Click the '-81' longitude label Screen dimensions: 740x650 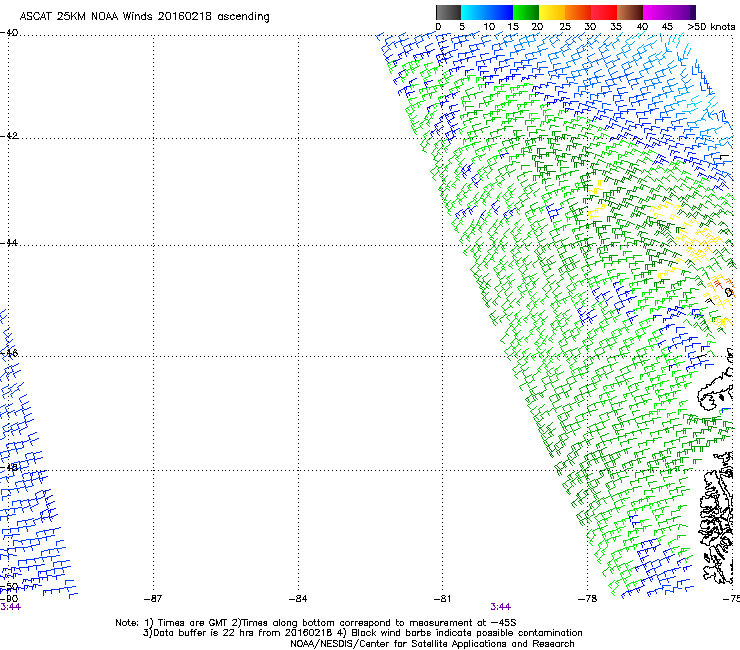point(442,599)
